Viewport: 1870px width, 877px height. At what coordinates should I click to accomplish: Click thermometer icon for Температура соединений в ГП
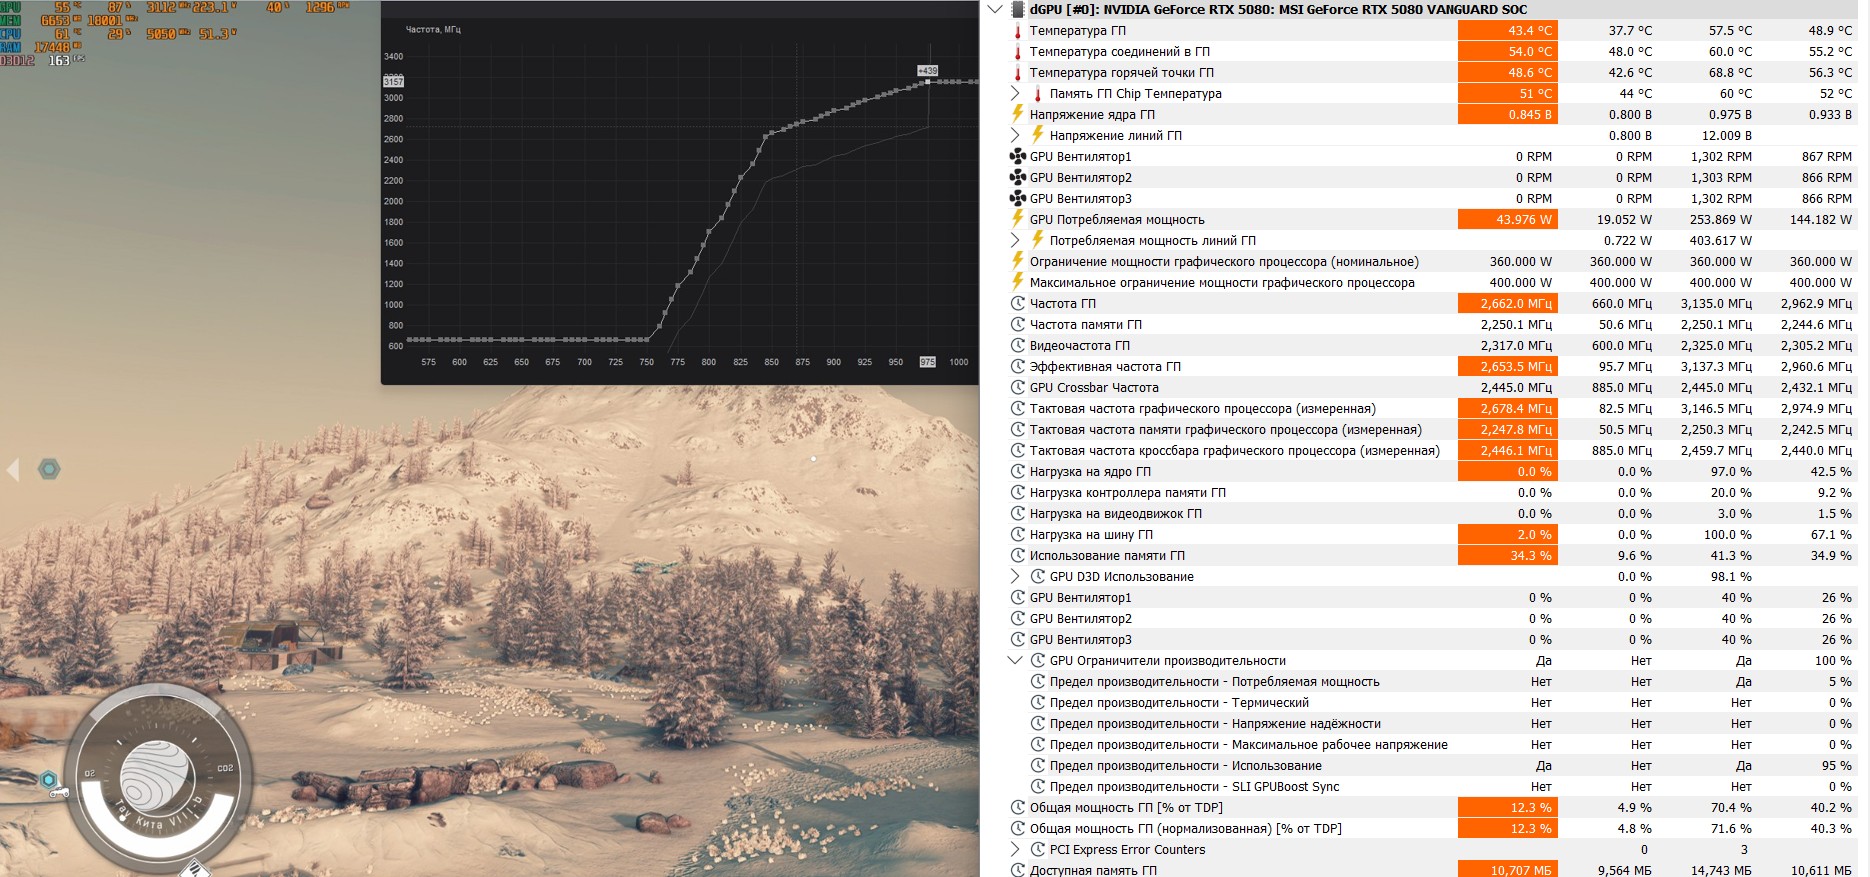1018,52
